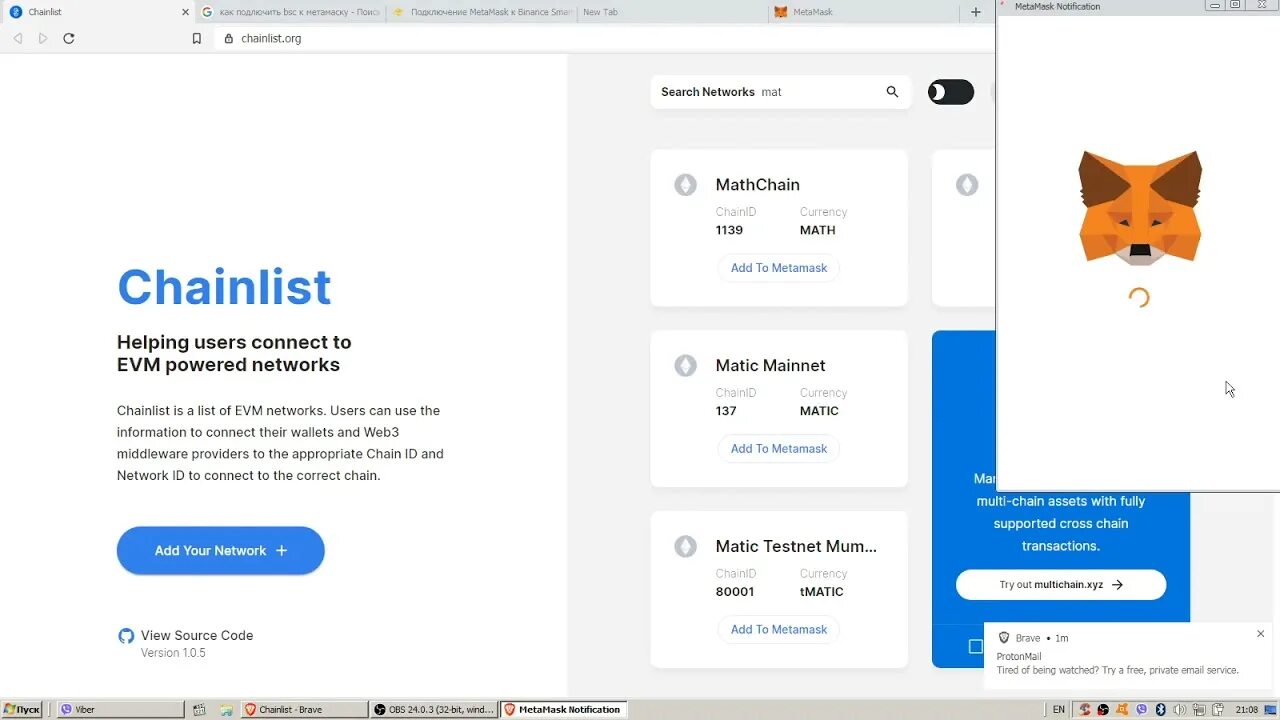The image size is (1280, 720).
Task: Switch to the Google search tab
Action: pyautogui.click(x=290, y=12)
